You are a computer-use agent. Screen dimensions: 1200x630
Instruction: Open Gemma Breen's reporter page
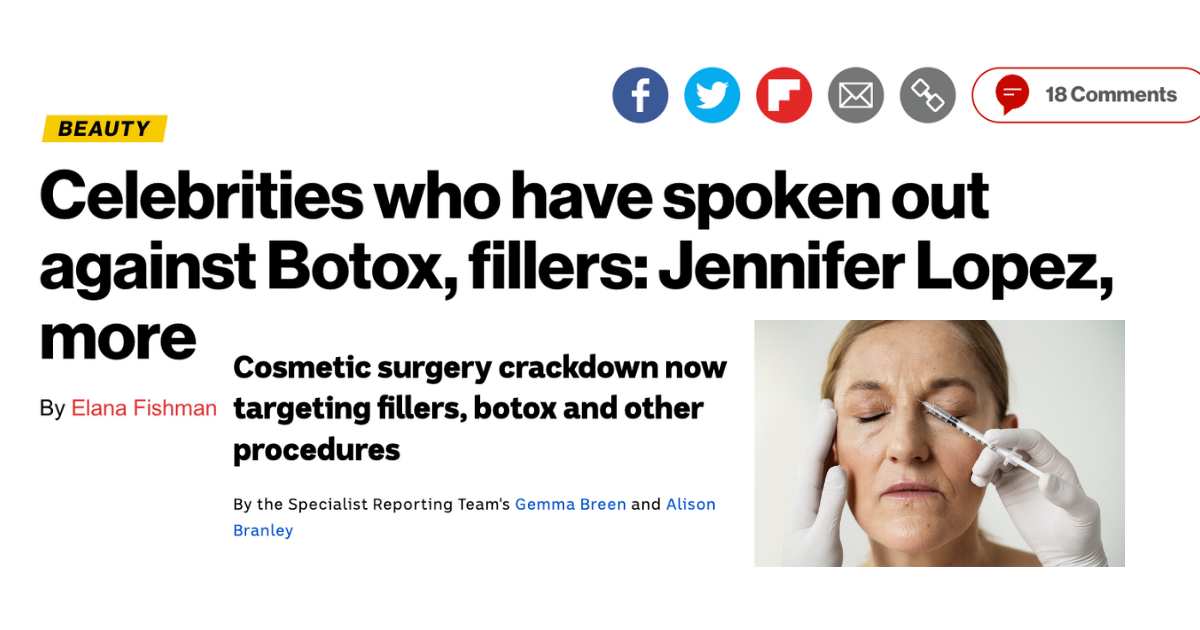point(570,504)
